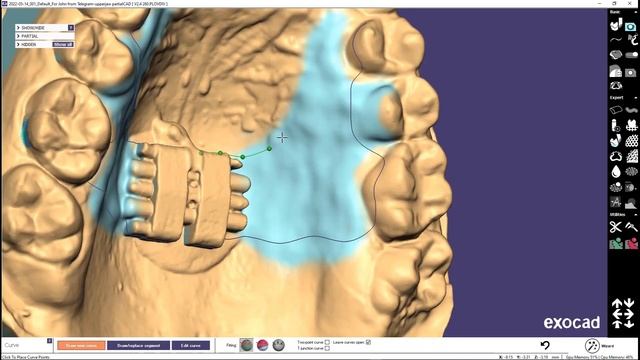
Task: Select the gray camera-like block tool
Action: (x=631, y=72)
